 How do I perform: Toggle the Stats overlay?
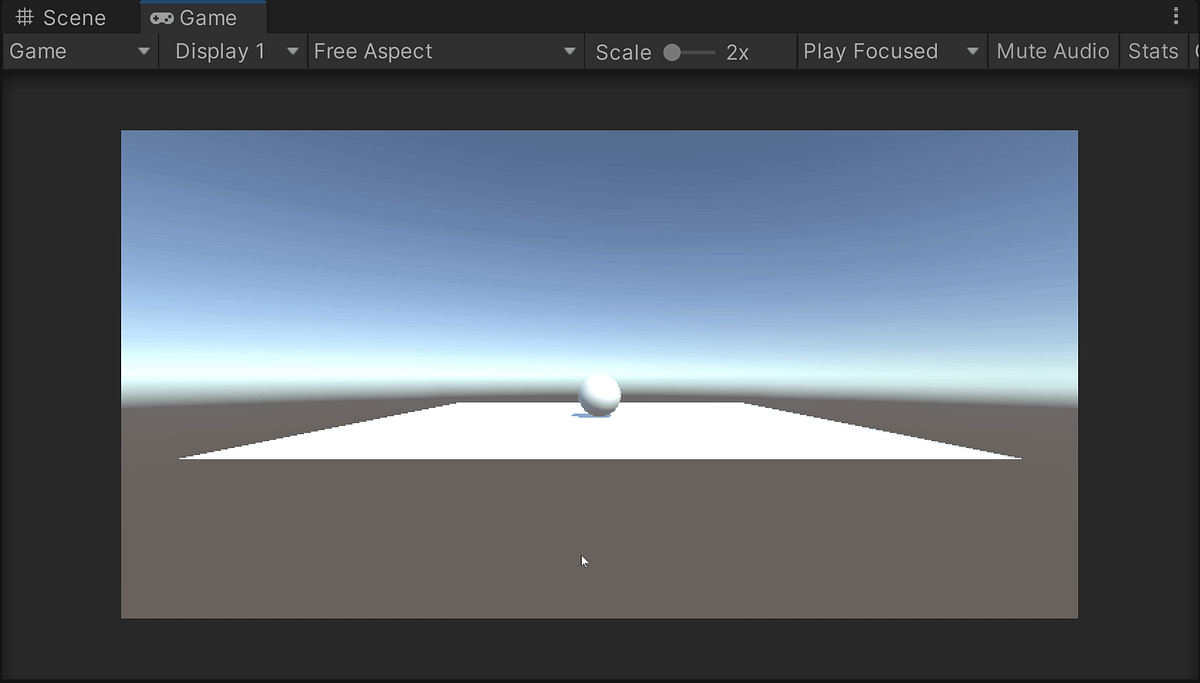click(x=1153, y=51)
